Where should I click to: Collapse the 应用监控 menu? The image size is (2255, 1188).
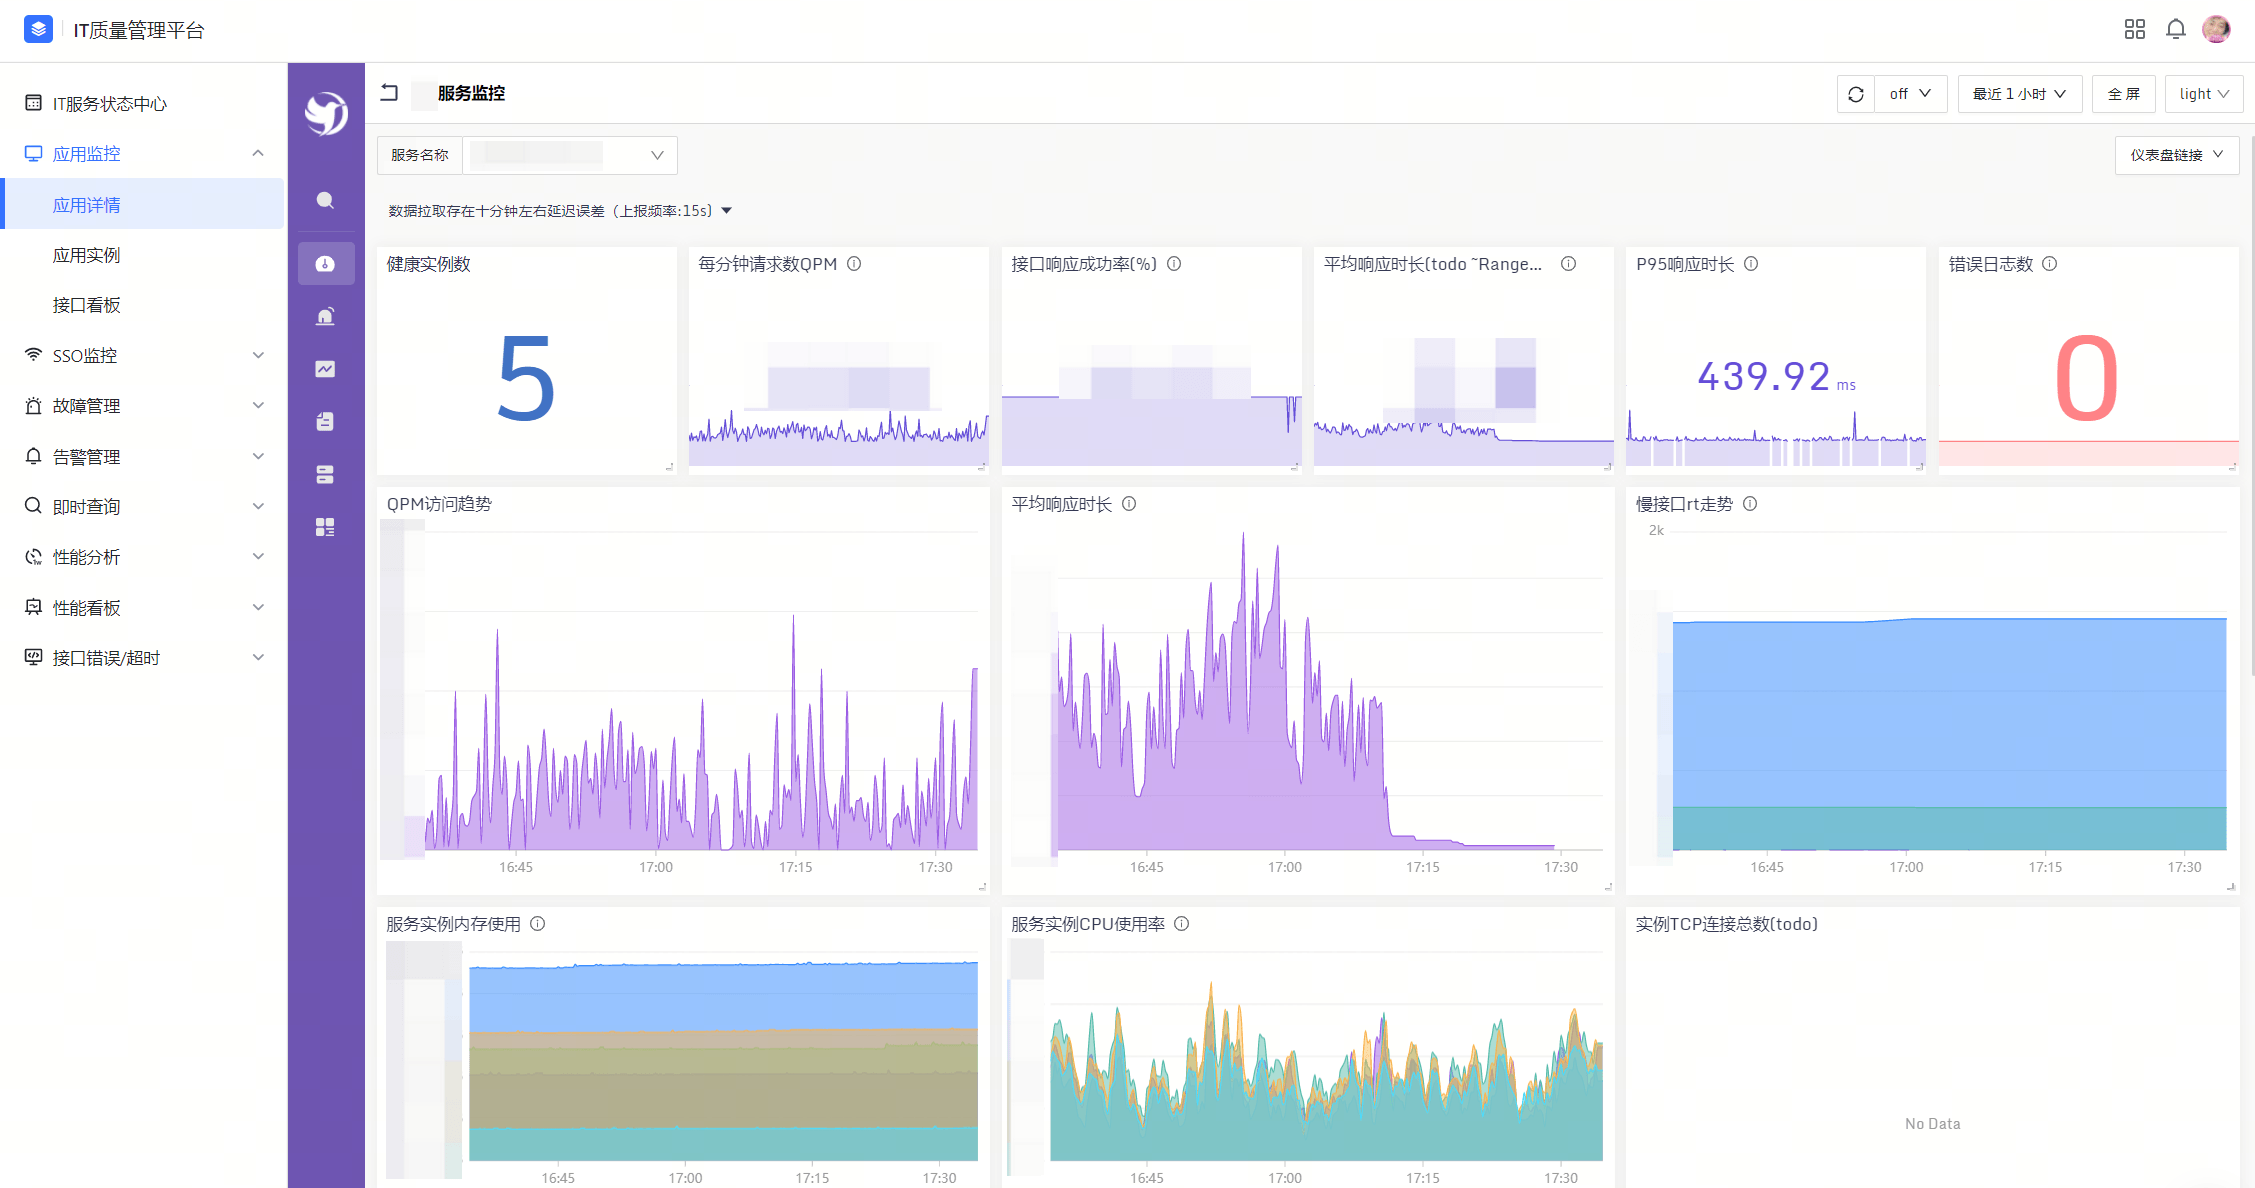(258, 153)
